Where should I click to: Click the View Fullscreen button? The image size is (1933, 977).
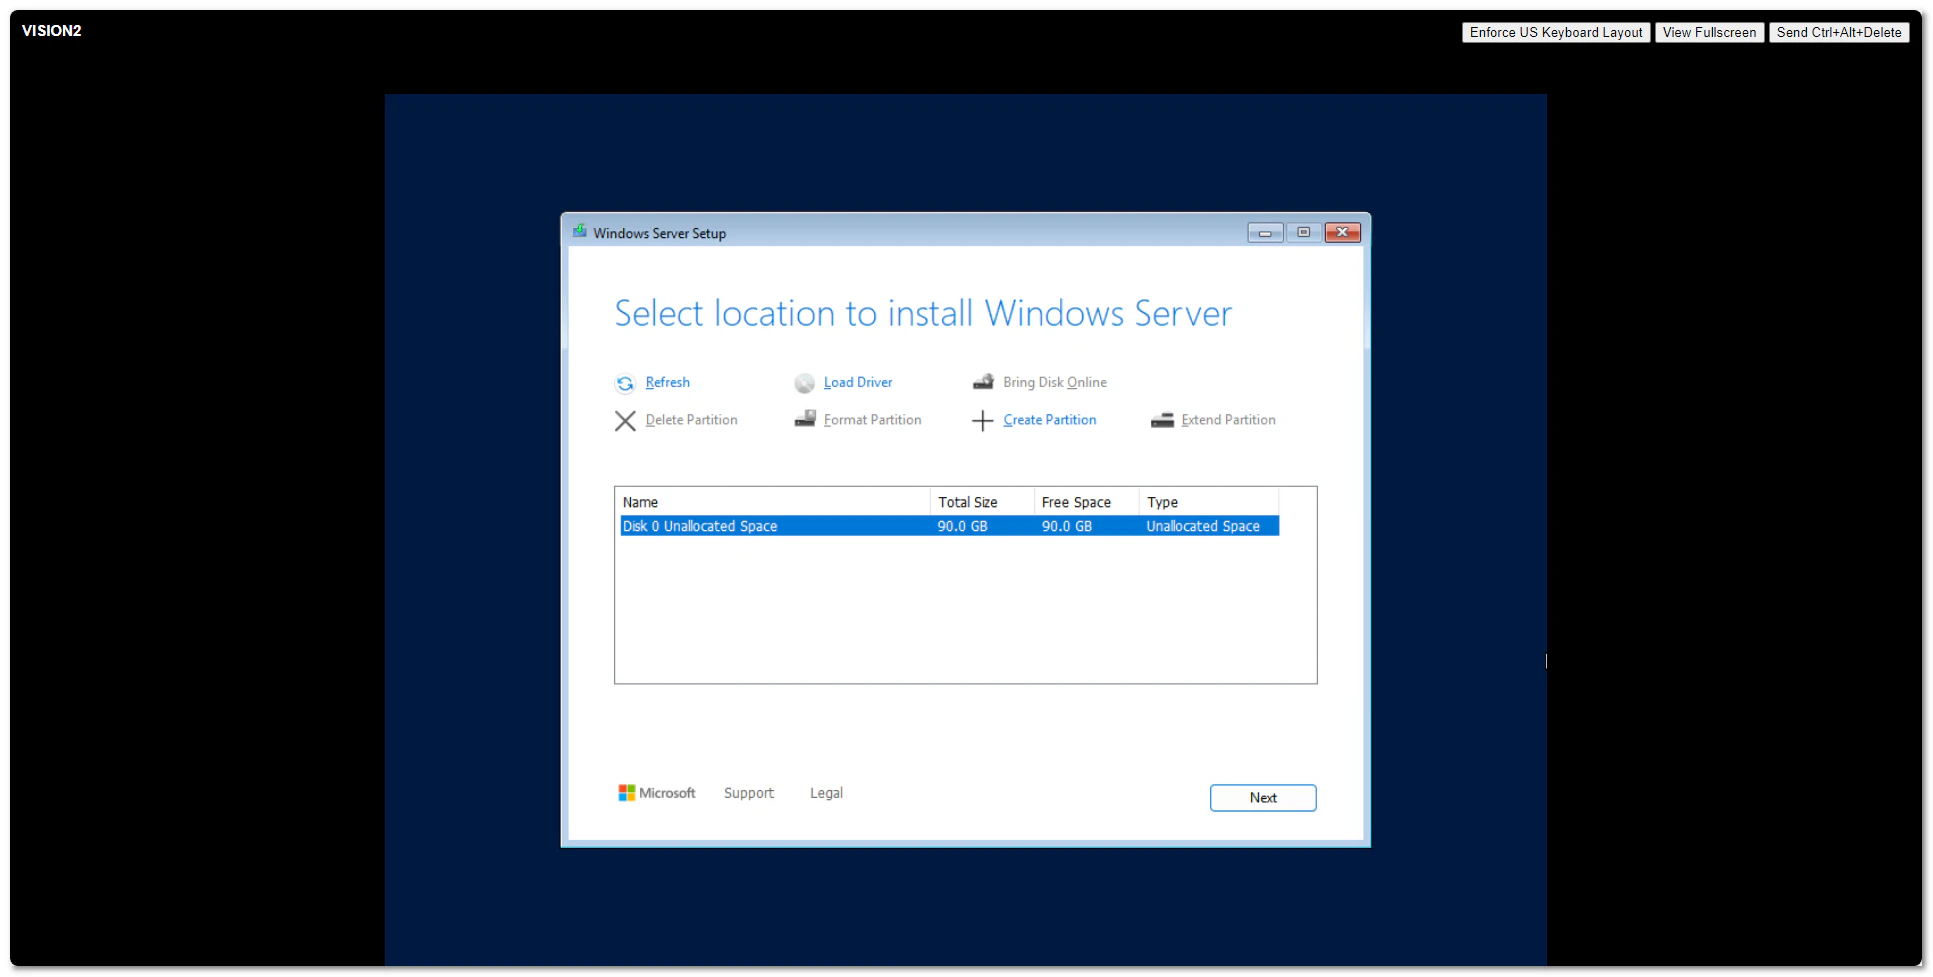point(1710,32)
